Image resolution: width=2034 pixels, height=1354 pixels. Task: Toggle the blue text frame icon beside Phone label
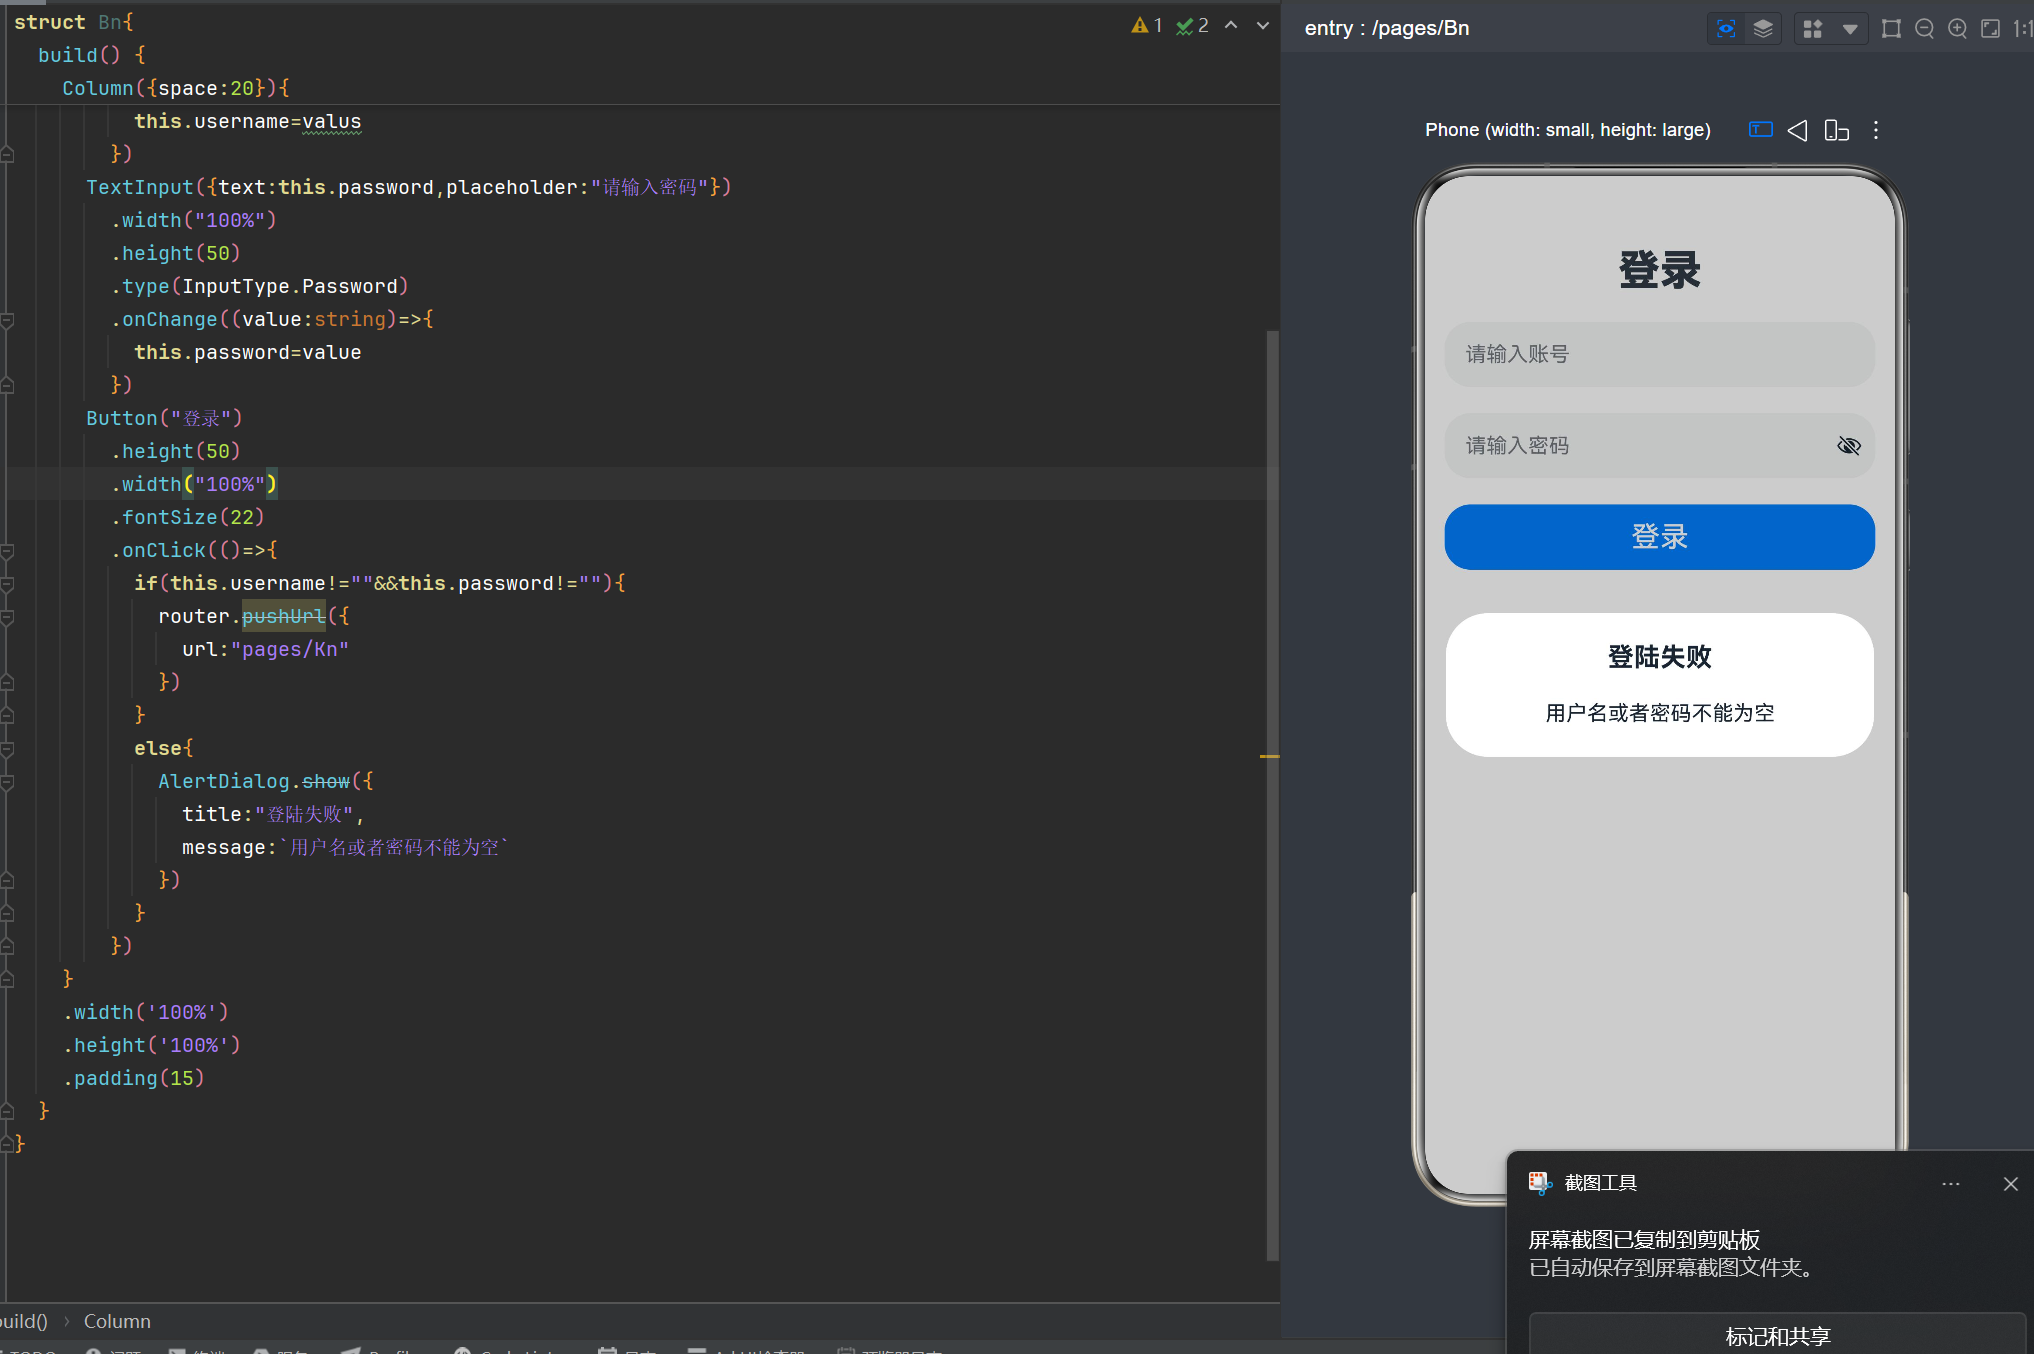coord(1761,130)
